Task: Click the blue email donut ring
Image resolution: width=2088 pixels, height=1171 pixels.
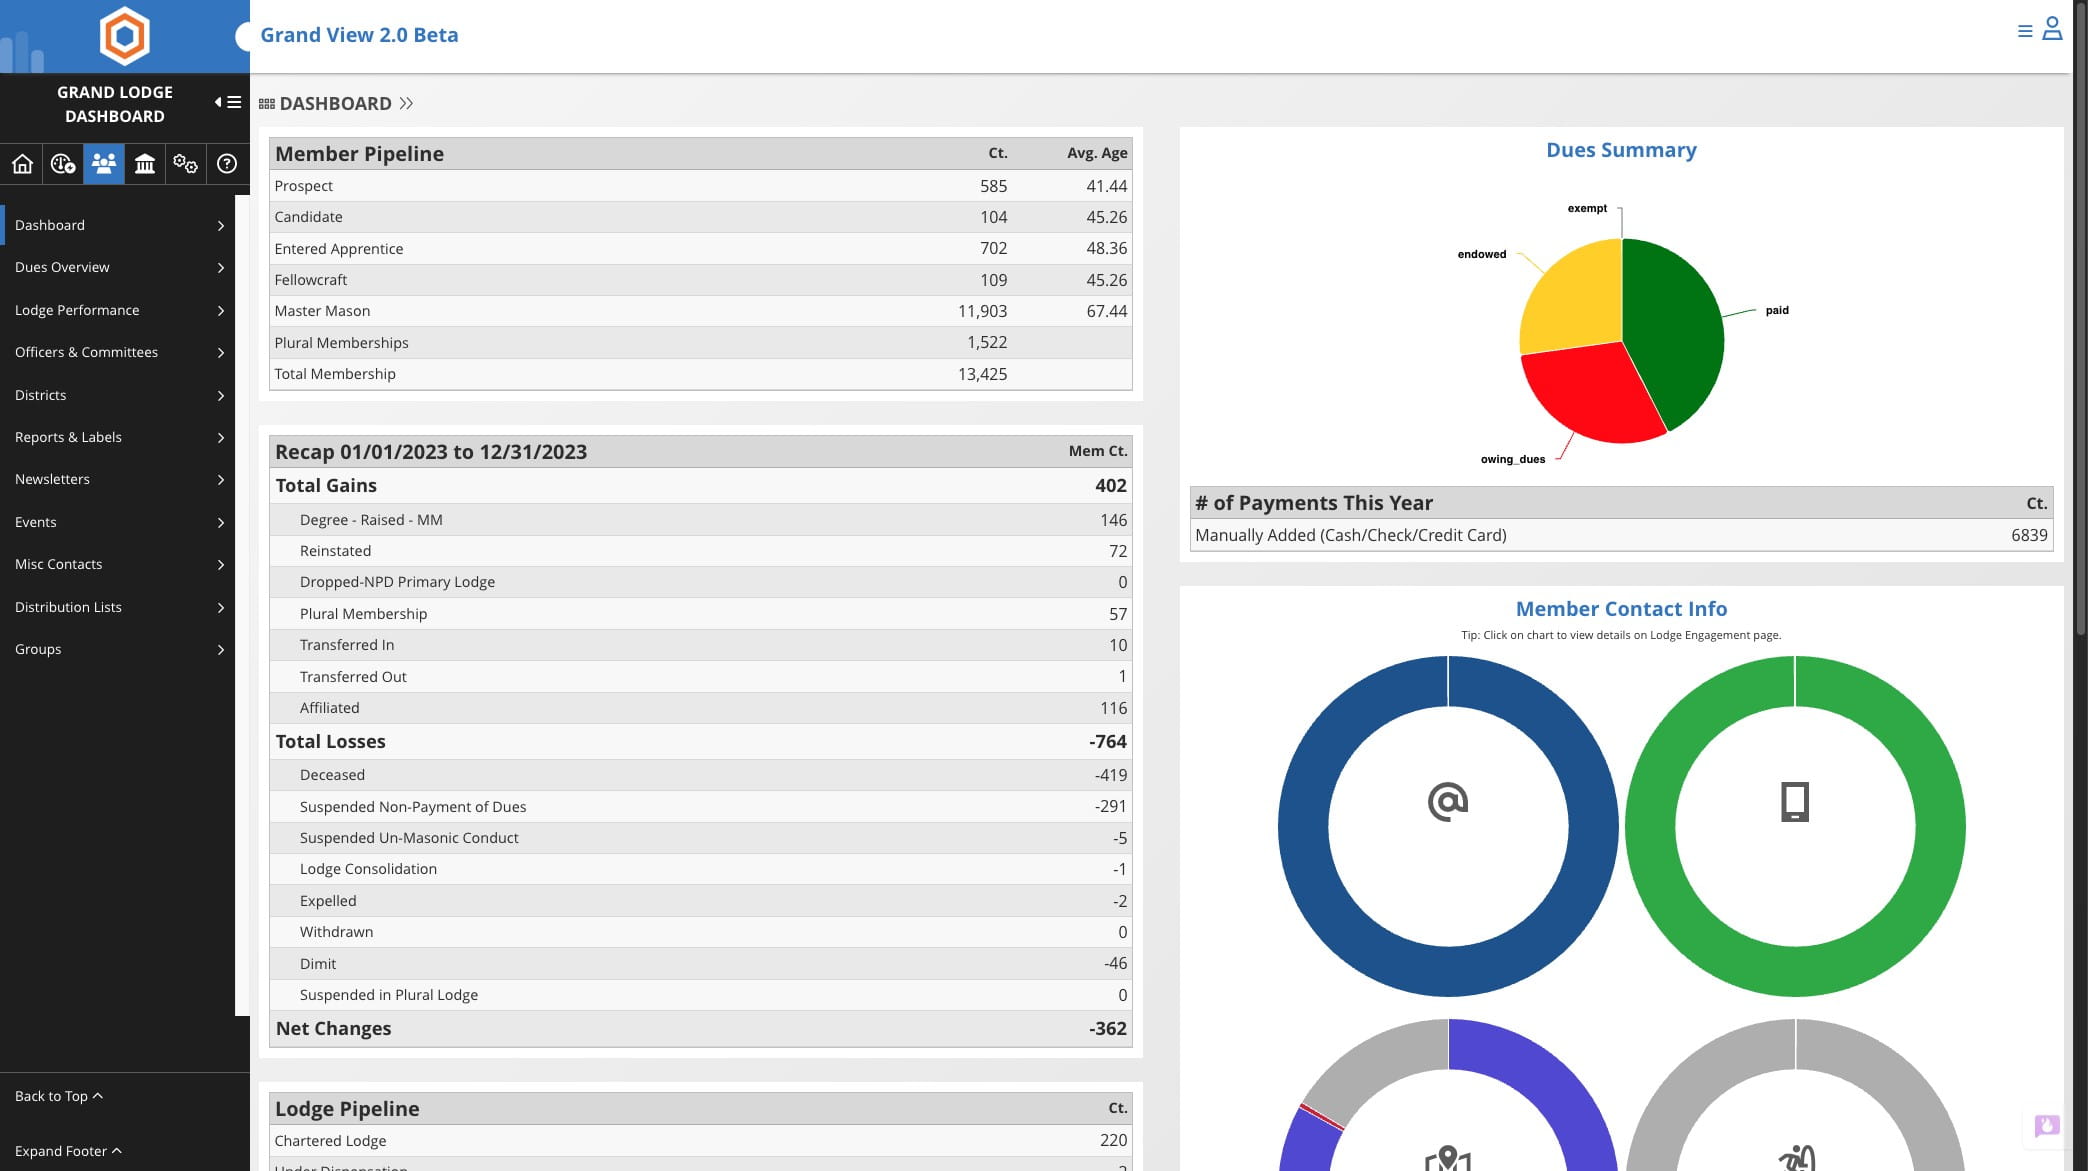Action: tap(1303, 826)
